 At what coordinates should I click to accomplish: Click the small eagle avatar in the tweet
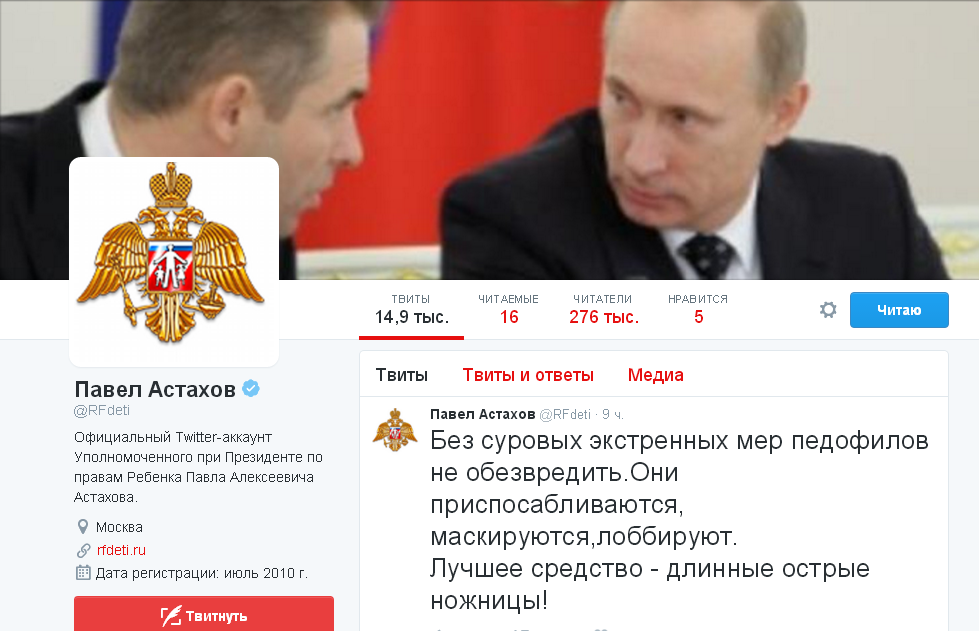395,430
